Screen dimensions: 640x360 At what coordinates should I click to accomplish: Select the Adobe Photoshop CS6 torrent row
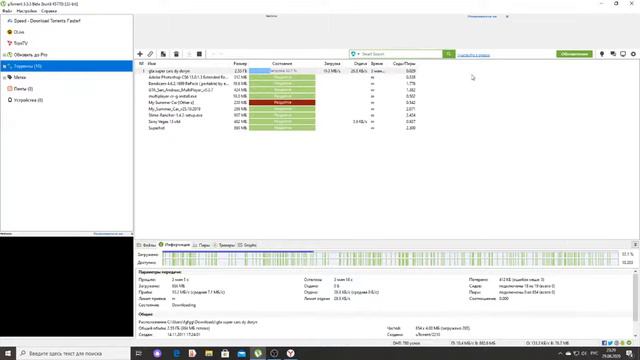[x=277, y=77]
